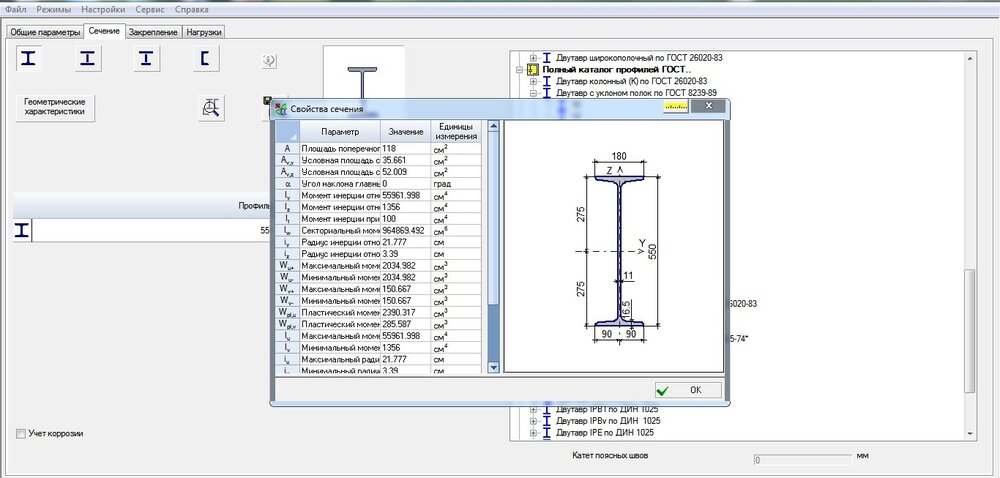Pick the third I-beam section icon
This screenshot has width=1000, height=478.
click(x=147, y=59)
